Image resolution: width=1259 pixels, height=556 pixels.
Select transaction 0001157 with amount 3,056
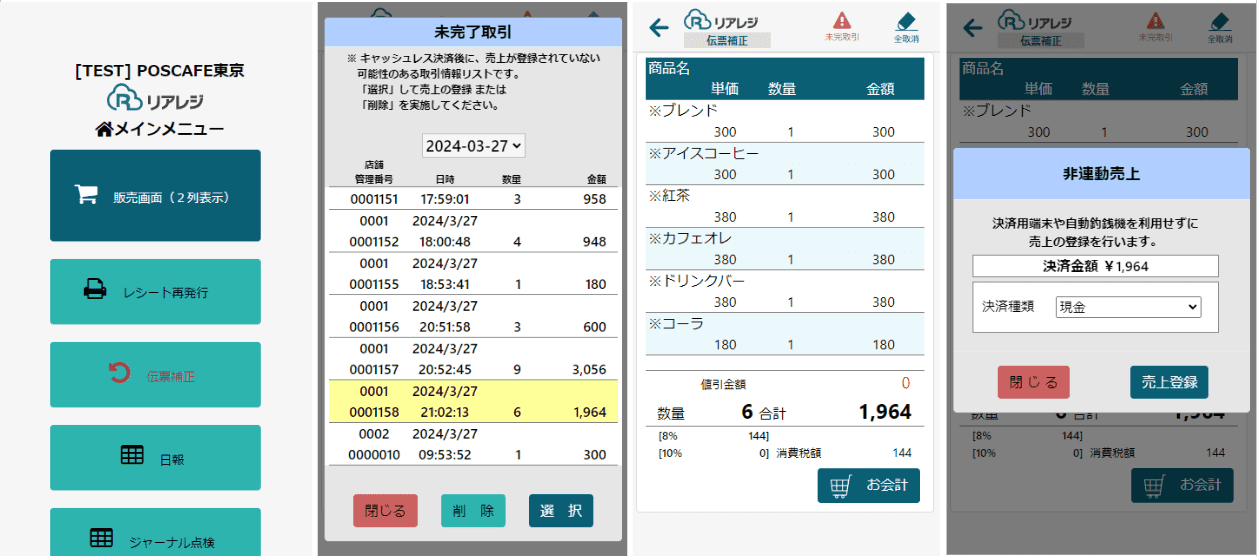pos(472,358)
